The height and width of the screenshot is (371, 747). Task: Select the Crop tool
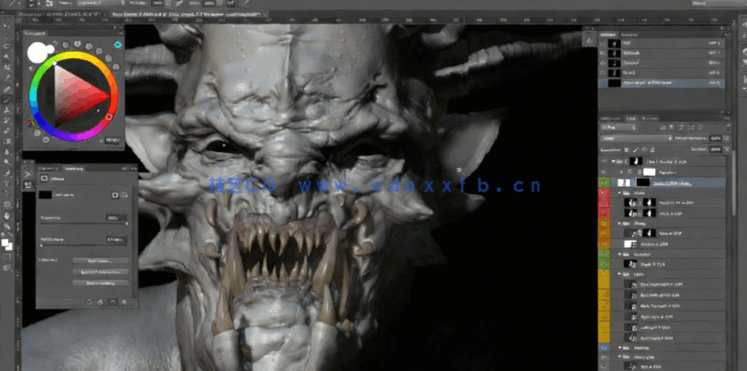(7, 68)
